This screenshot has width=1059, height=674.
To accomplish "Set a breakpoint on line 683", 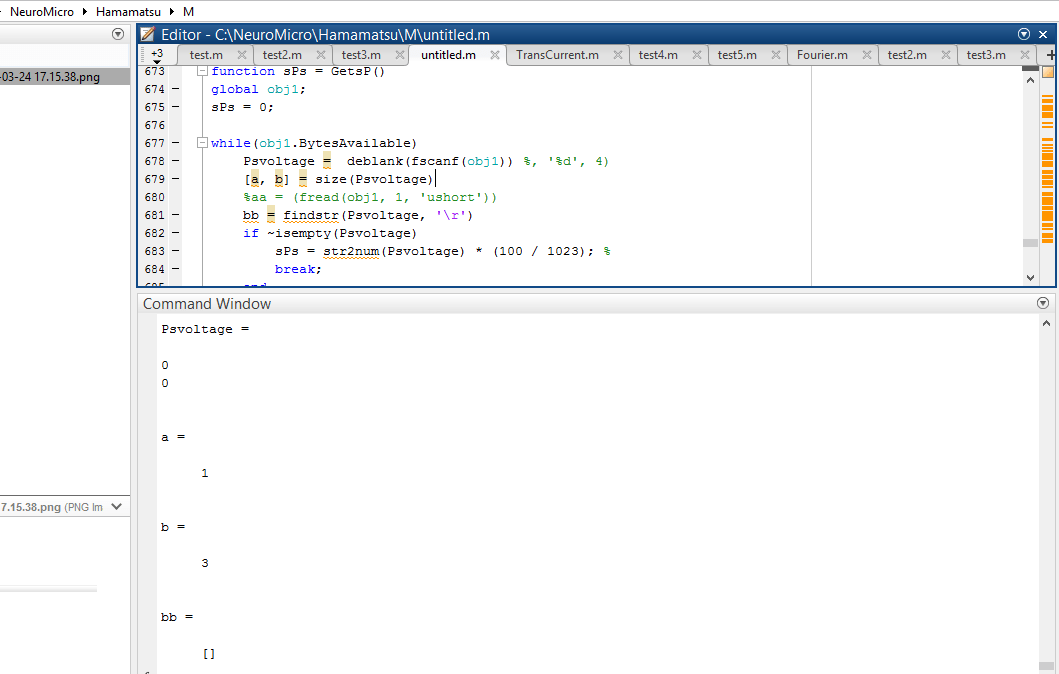I will (x=176, y=251).
